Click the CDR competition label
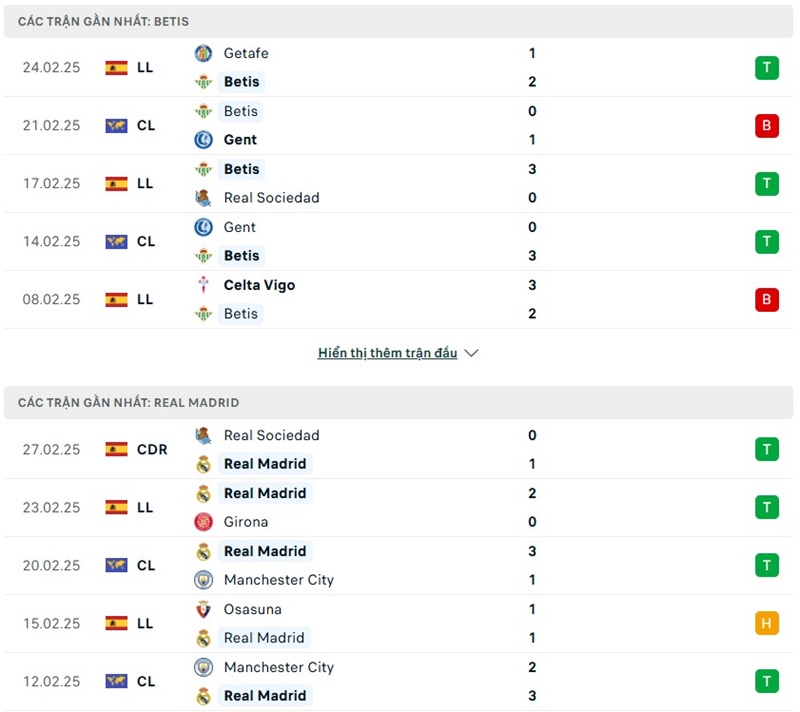Viewport: 800px width, 712px height. (x=152, y=449)
